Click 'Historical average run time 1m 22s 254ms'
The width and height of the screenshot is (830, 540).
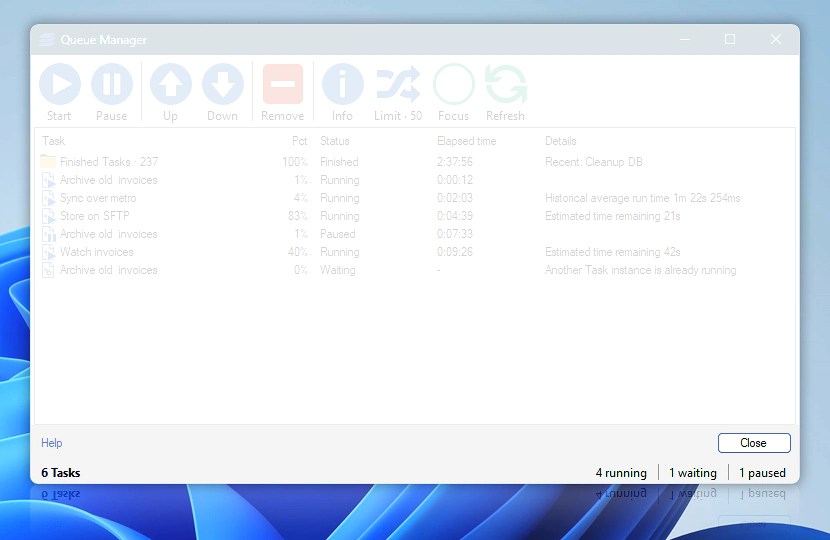pyautogui.click(x=643, y=198)
